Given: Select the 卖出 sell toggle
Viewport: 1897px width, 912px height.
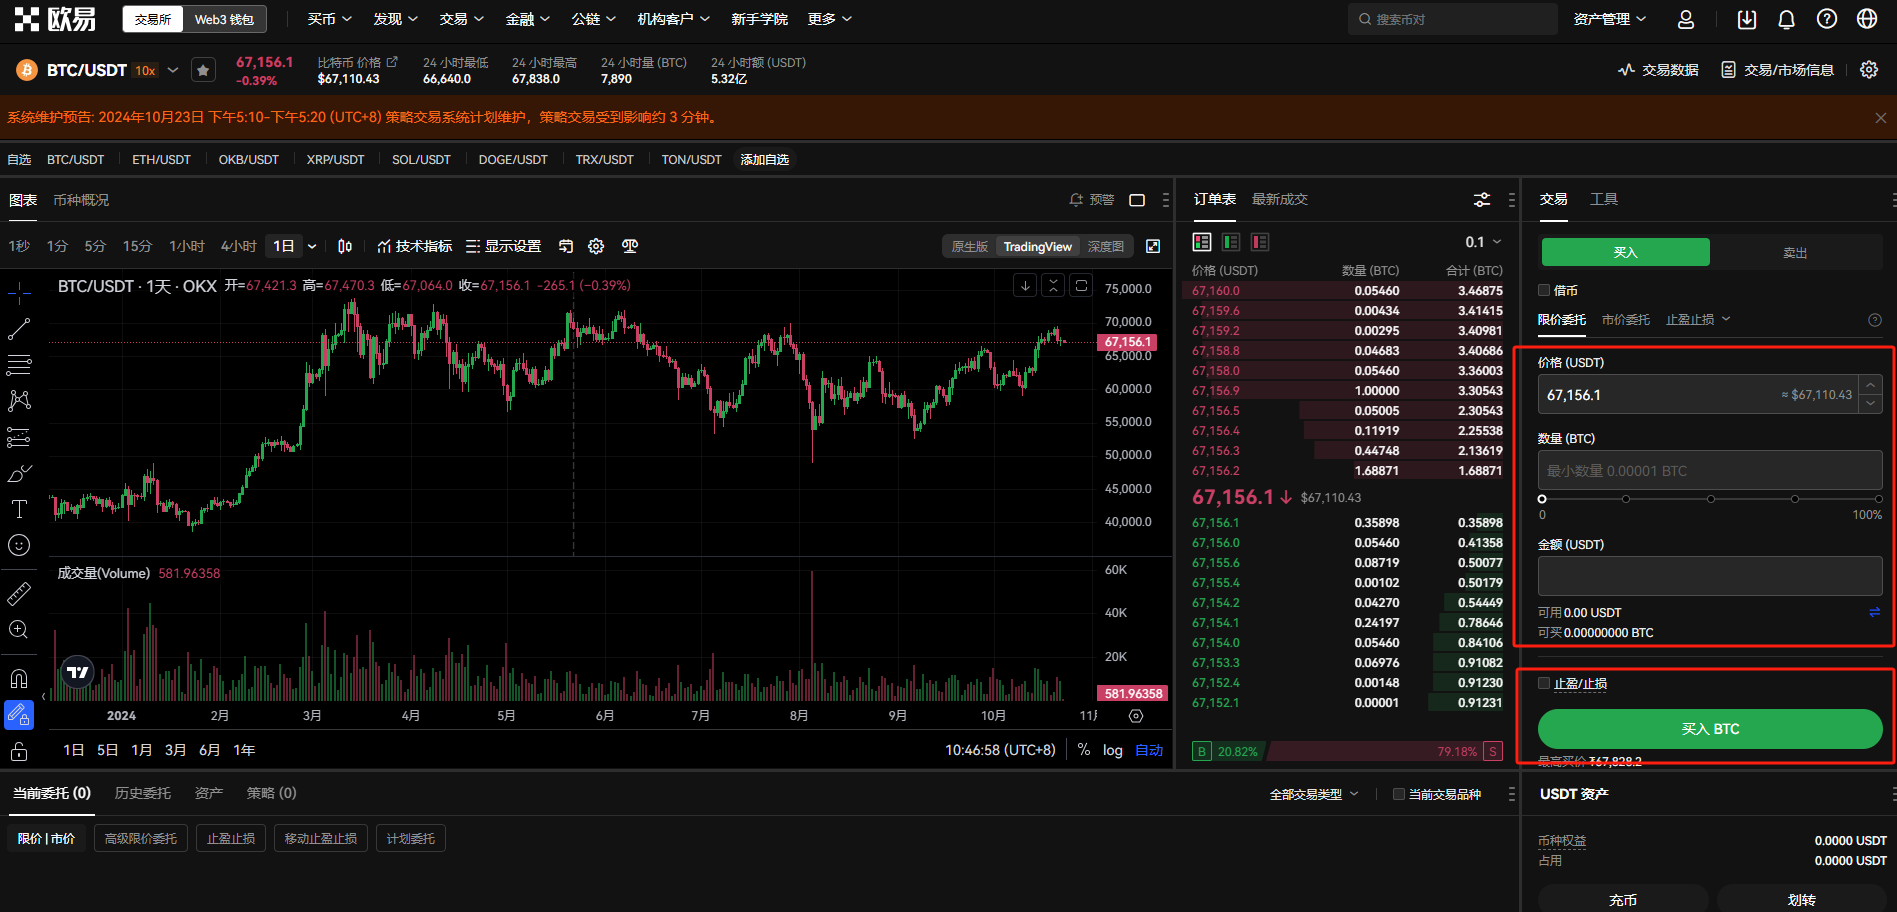Looking at the screenshot, I should coord(1795,252).
